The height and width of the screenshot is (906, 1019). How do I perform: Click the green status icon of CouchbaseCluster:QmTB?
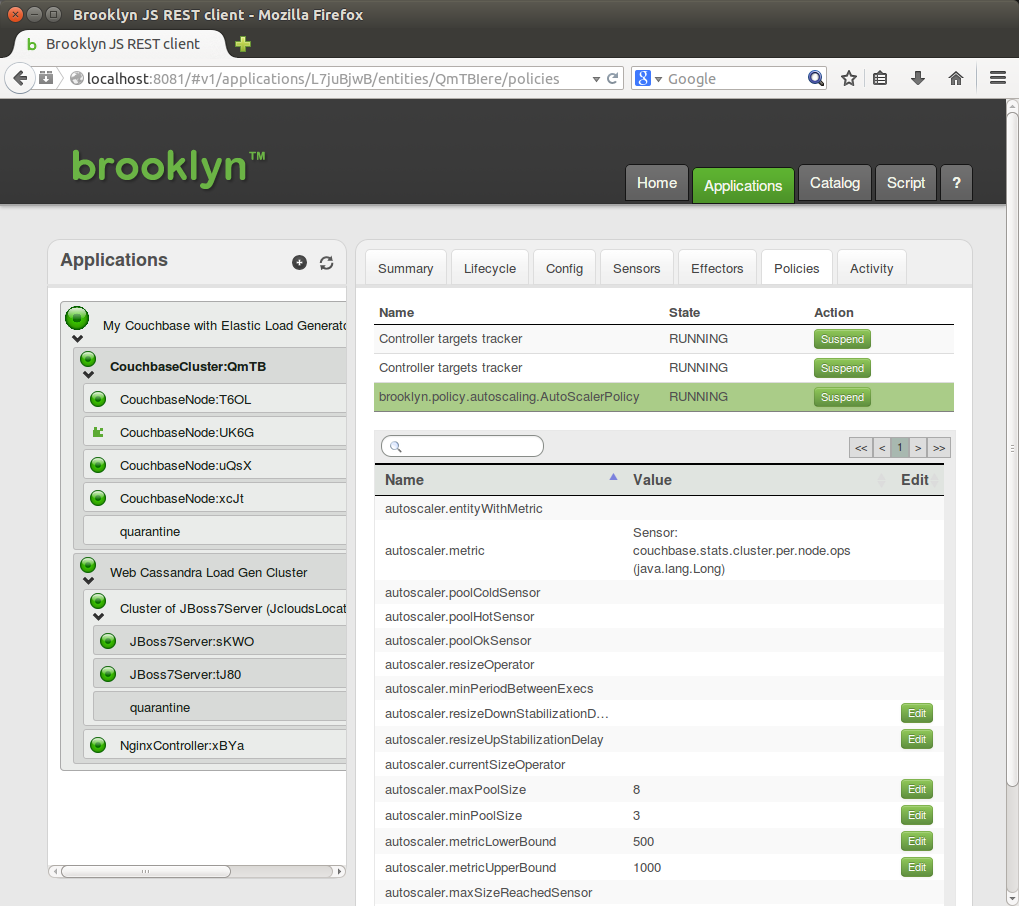(88, 359)
